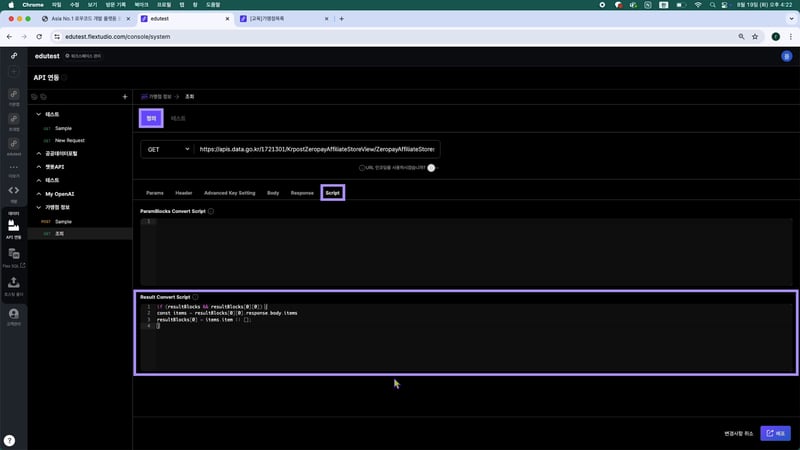This screenshot has width=800, height=450.
Task: Bookmark page with the star icon
Action: point(753,36)
